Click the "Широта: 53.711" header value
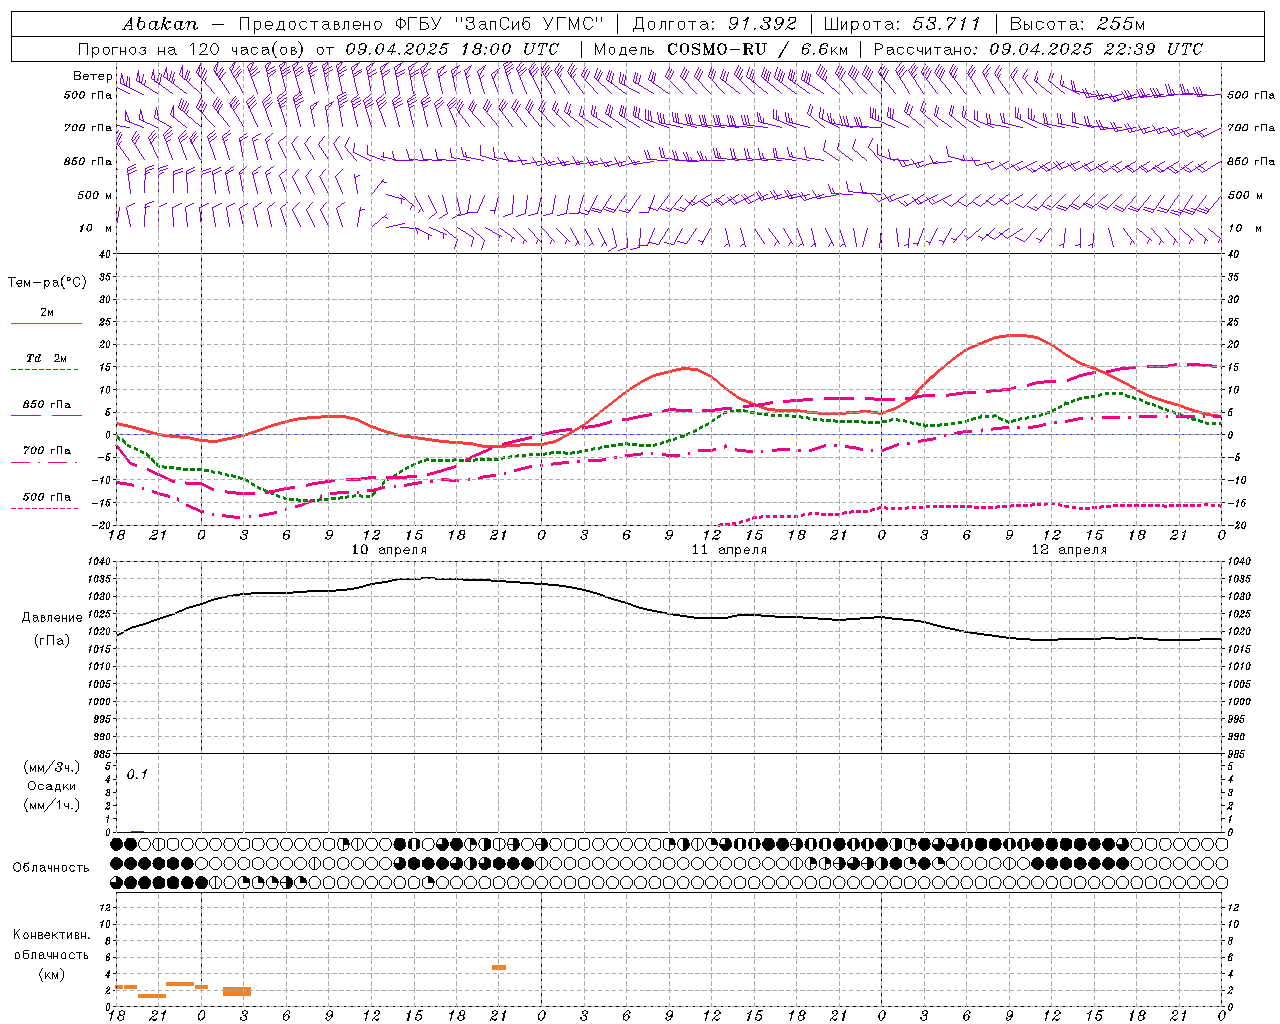Screen dimensions: 1280x1024 (x=902, y=23)
